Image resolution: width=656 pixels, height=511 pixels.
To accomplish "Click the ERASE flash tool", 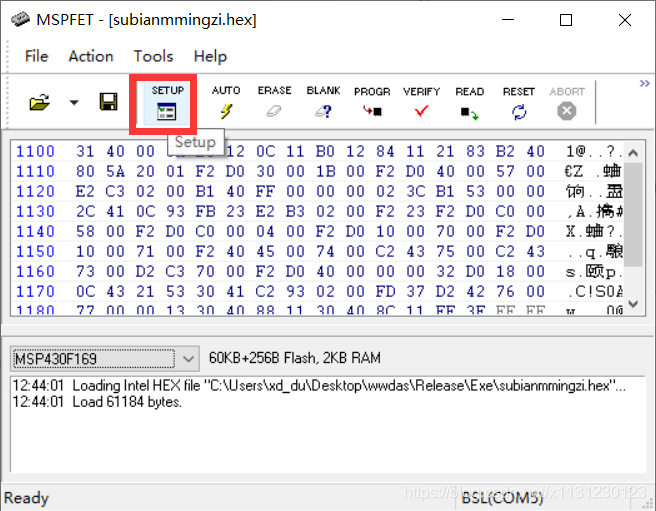I will pyautogui.click(x=274, y=103).
